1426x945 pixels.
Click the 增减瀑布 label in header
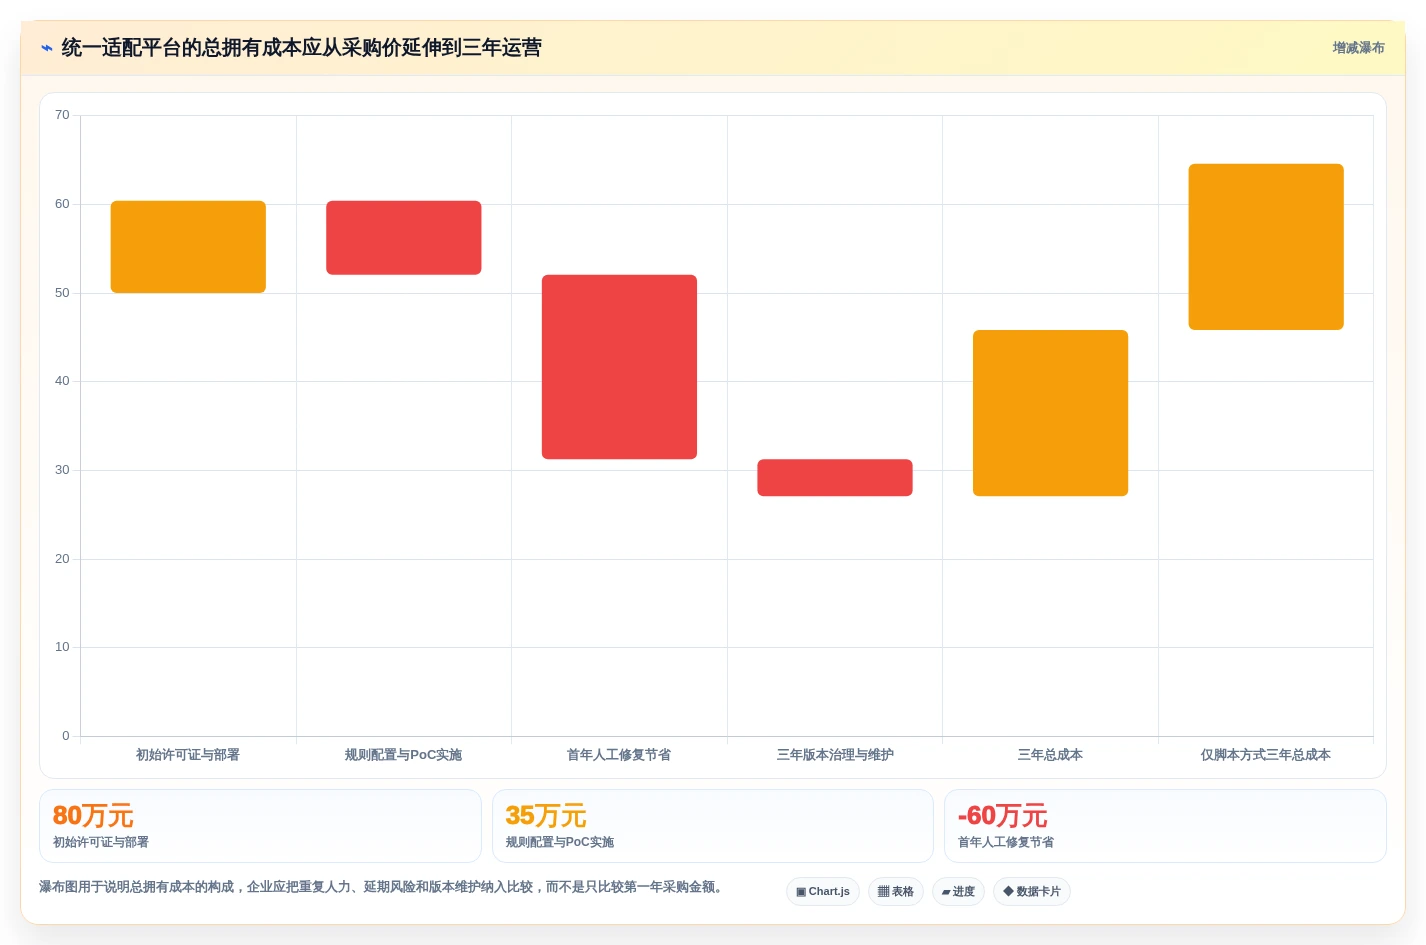(x=1358, y=48)
